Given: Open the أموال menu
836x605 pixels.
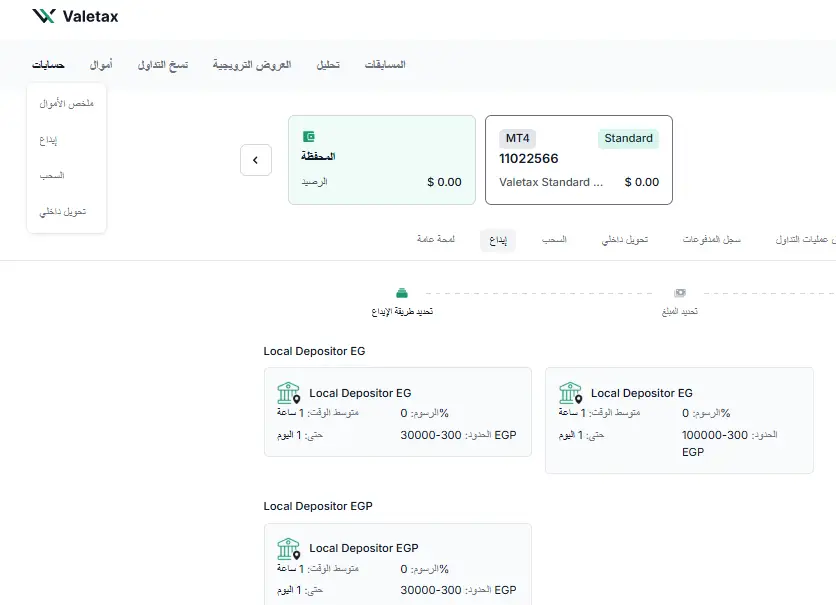Looking at the screenshot, I should 101,64.
